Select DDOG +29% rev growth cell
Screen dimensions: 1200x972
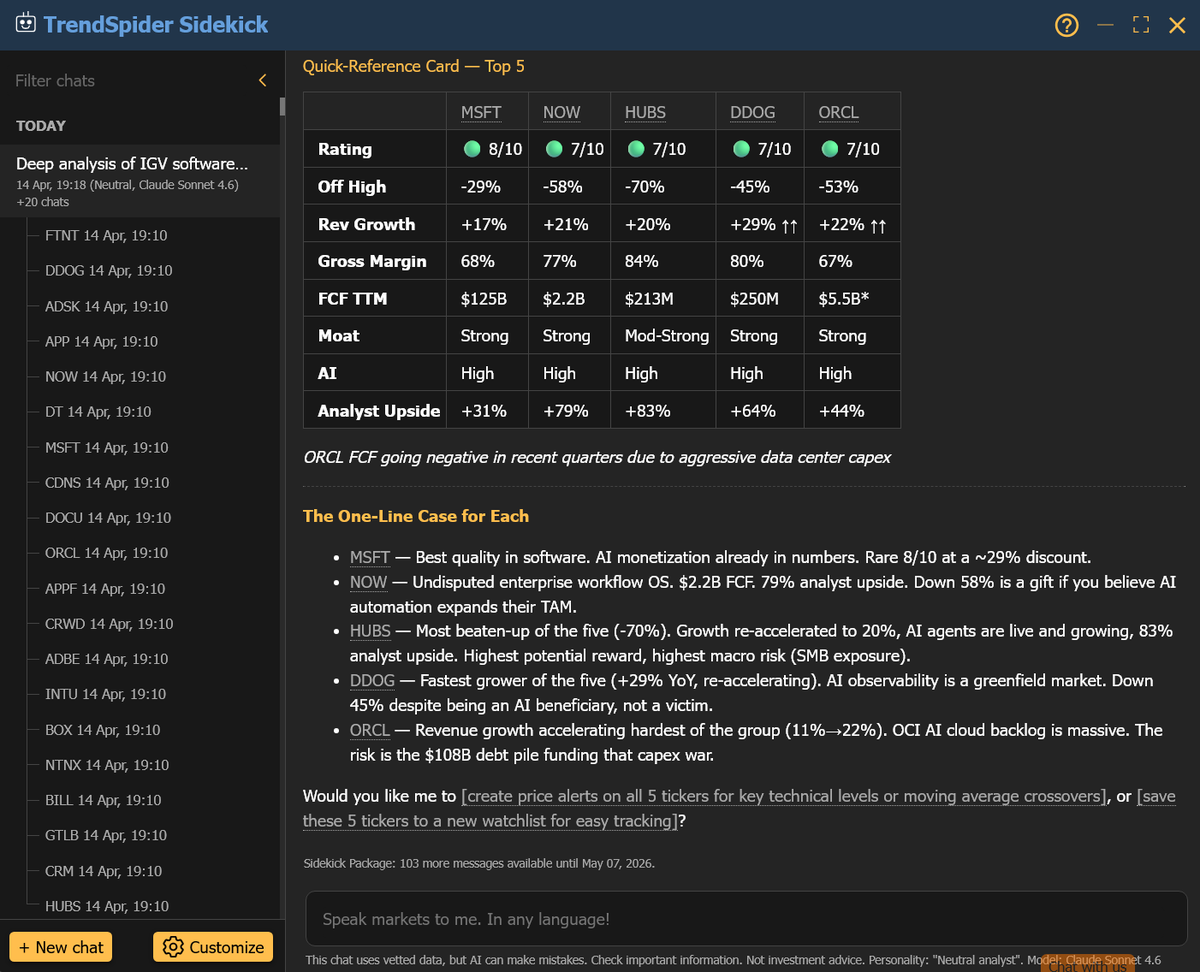tap(759, 224)
